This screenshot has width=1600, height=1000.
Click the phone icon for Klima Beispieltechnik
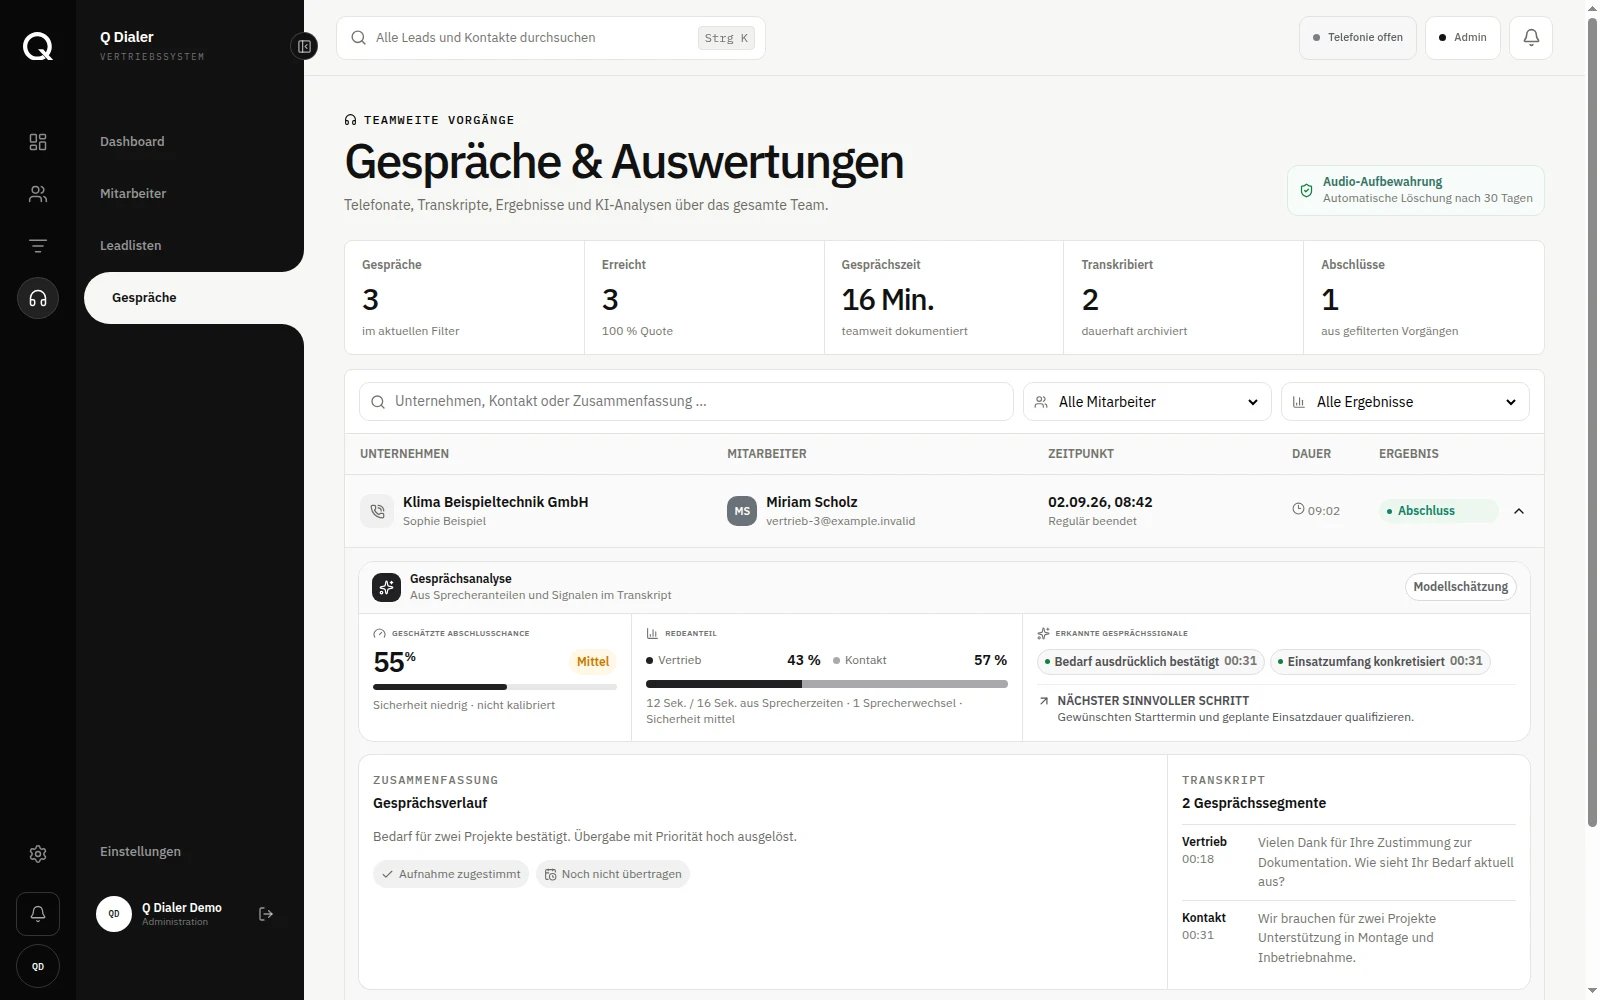pos(377,511)
